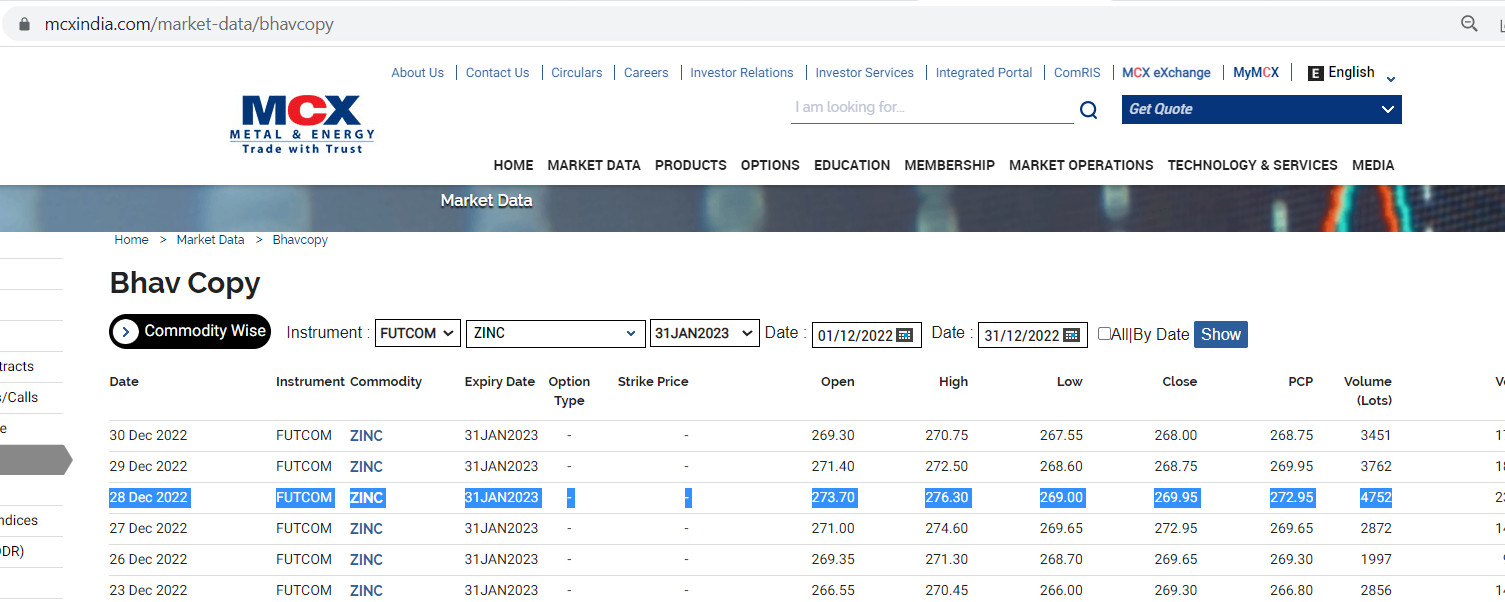Click the ZINC link in 30 Dec 2022 row
The height and width of the screenshot is (602, 1505).
coord(366,436)
